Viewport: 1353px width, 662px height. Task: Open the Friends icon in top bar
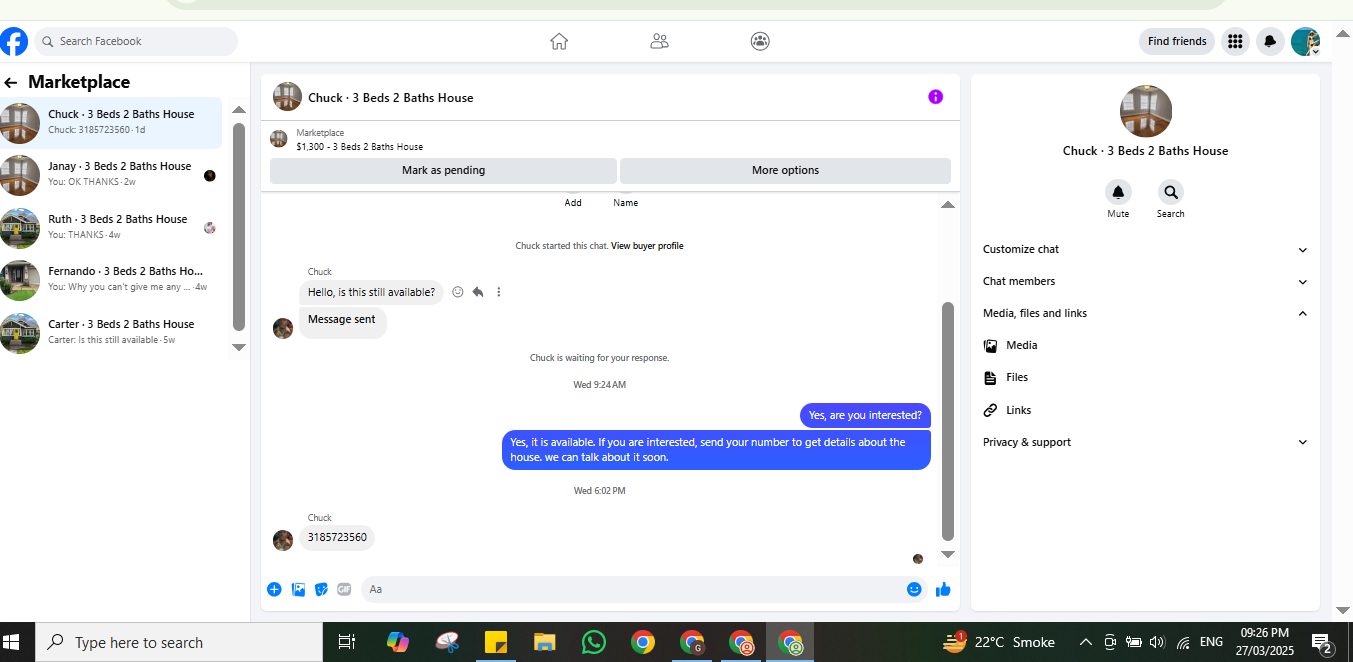pos(659,41)
